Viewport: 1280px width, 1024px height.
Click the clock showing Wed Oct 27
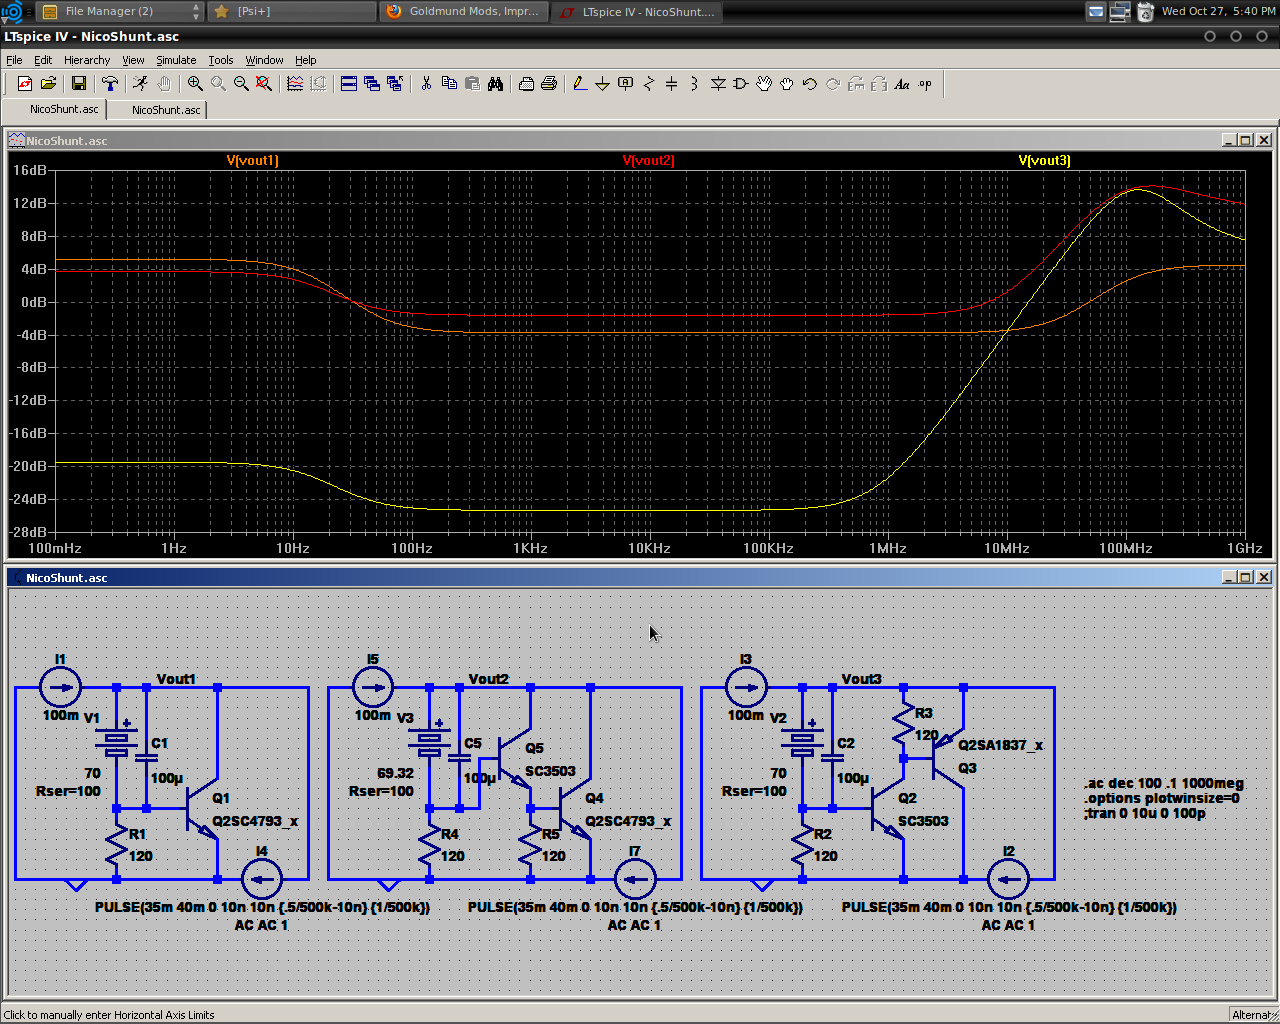coord(1218,11)
